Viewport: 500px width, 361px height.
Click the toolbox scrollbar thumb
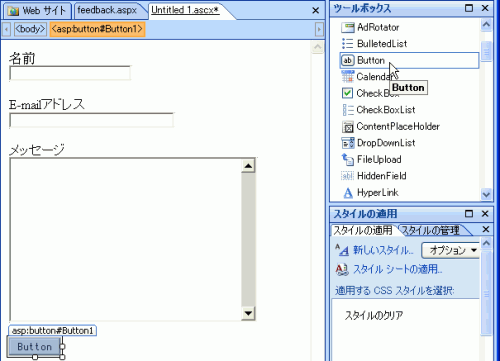point(486,52)
